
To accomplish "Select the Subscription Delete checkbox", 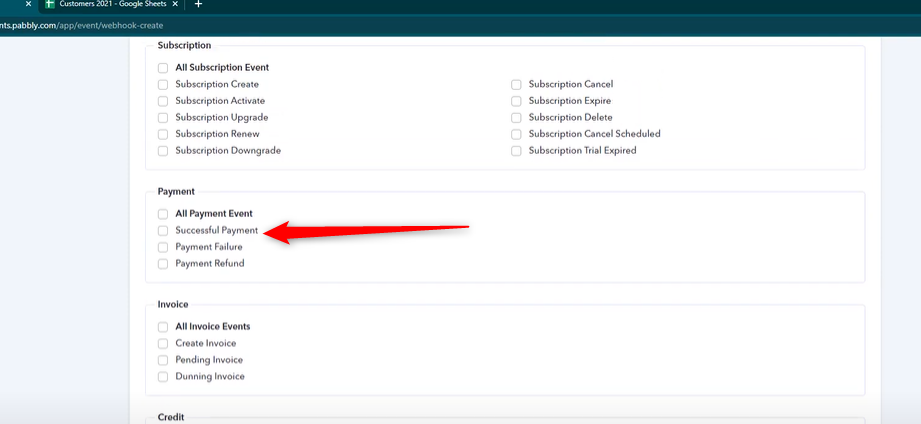I will click(x=516, y=117).
